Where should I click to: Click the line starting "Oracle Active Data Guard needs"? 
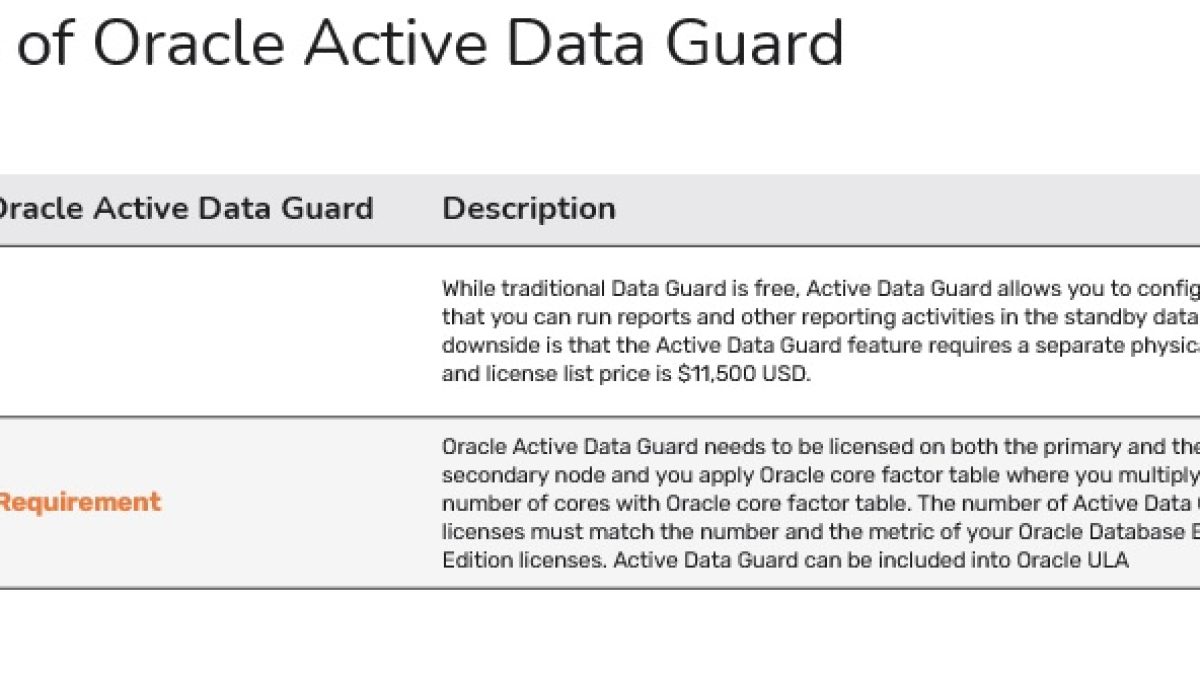click(x=820, y=446)
